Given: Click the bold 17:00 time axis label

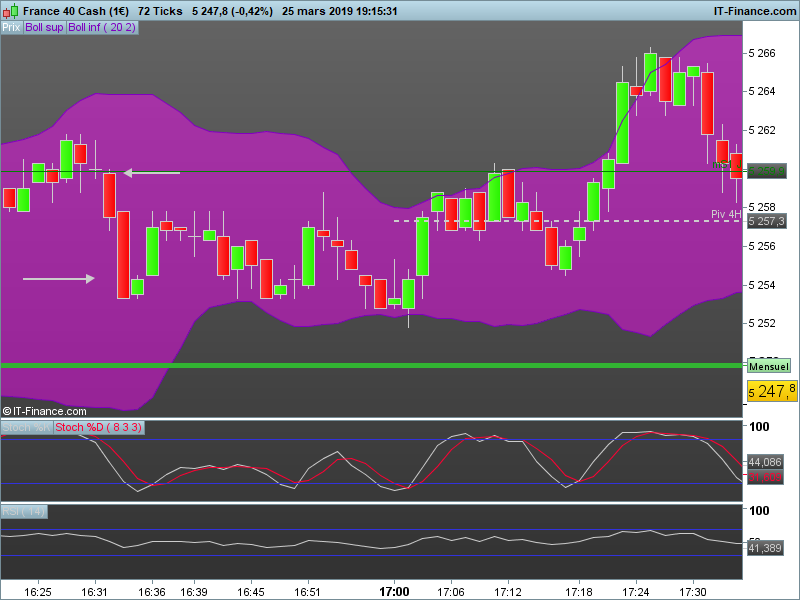Looking at the screenshot, I should [x=394, y=592].
